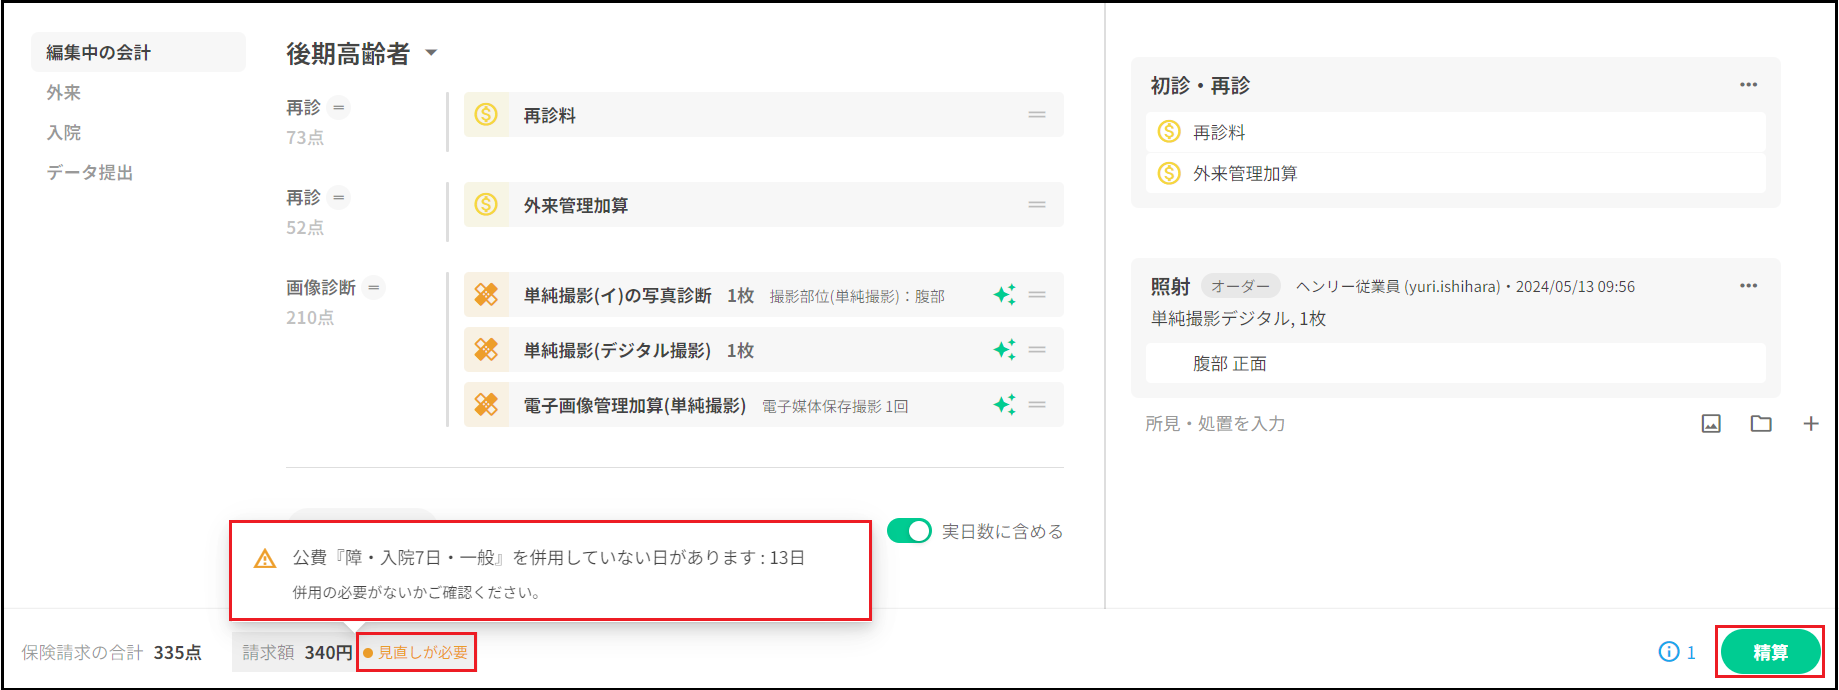This screenshot has height=690, width=1839.
Task: Click the coin icon on the 再診料 row
Action: 486,115
